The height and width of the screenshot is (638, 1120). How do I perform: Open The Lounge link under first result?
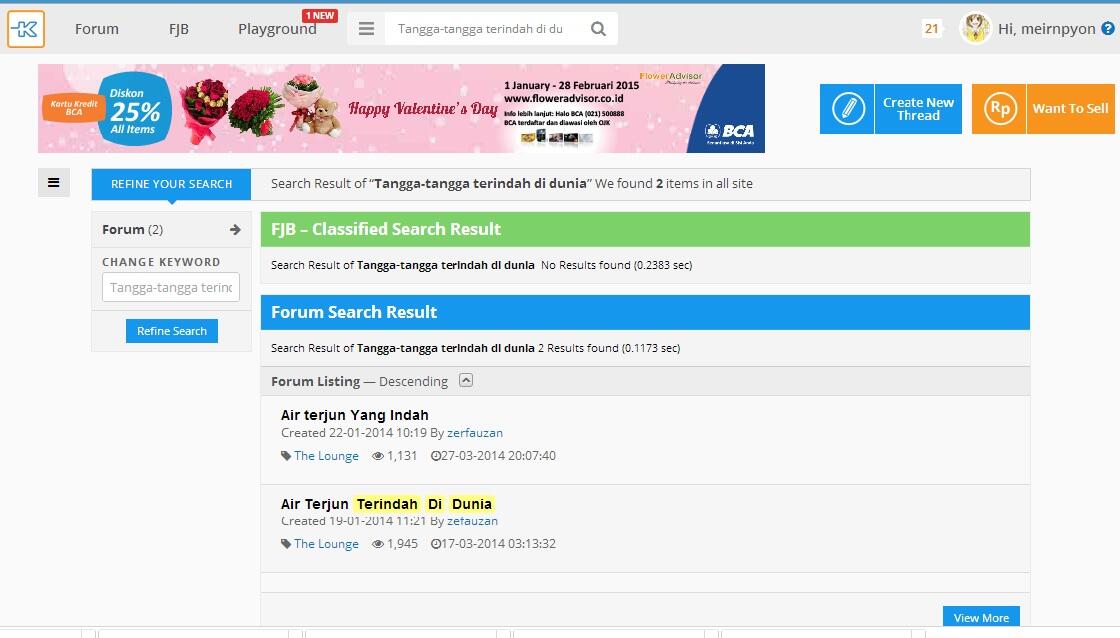[326, 456]
